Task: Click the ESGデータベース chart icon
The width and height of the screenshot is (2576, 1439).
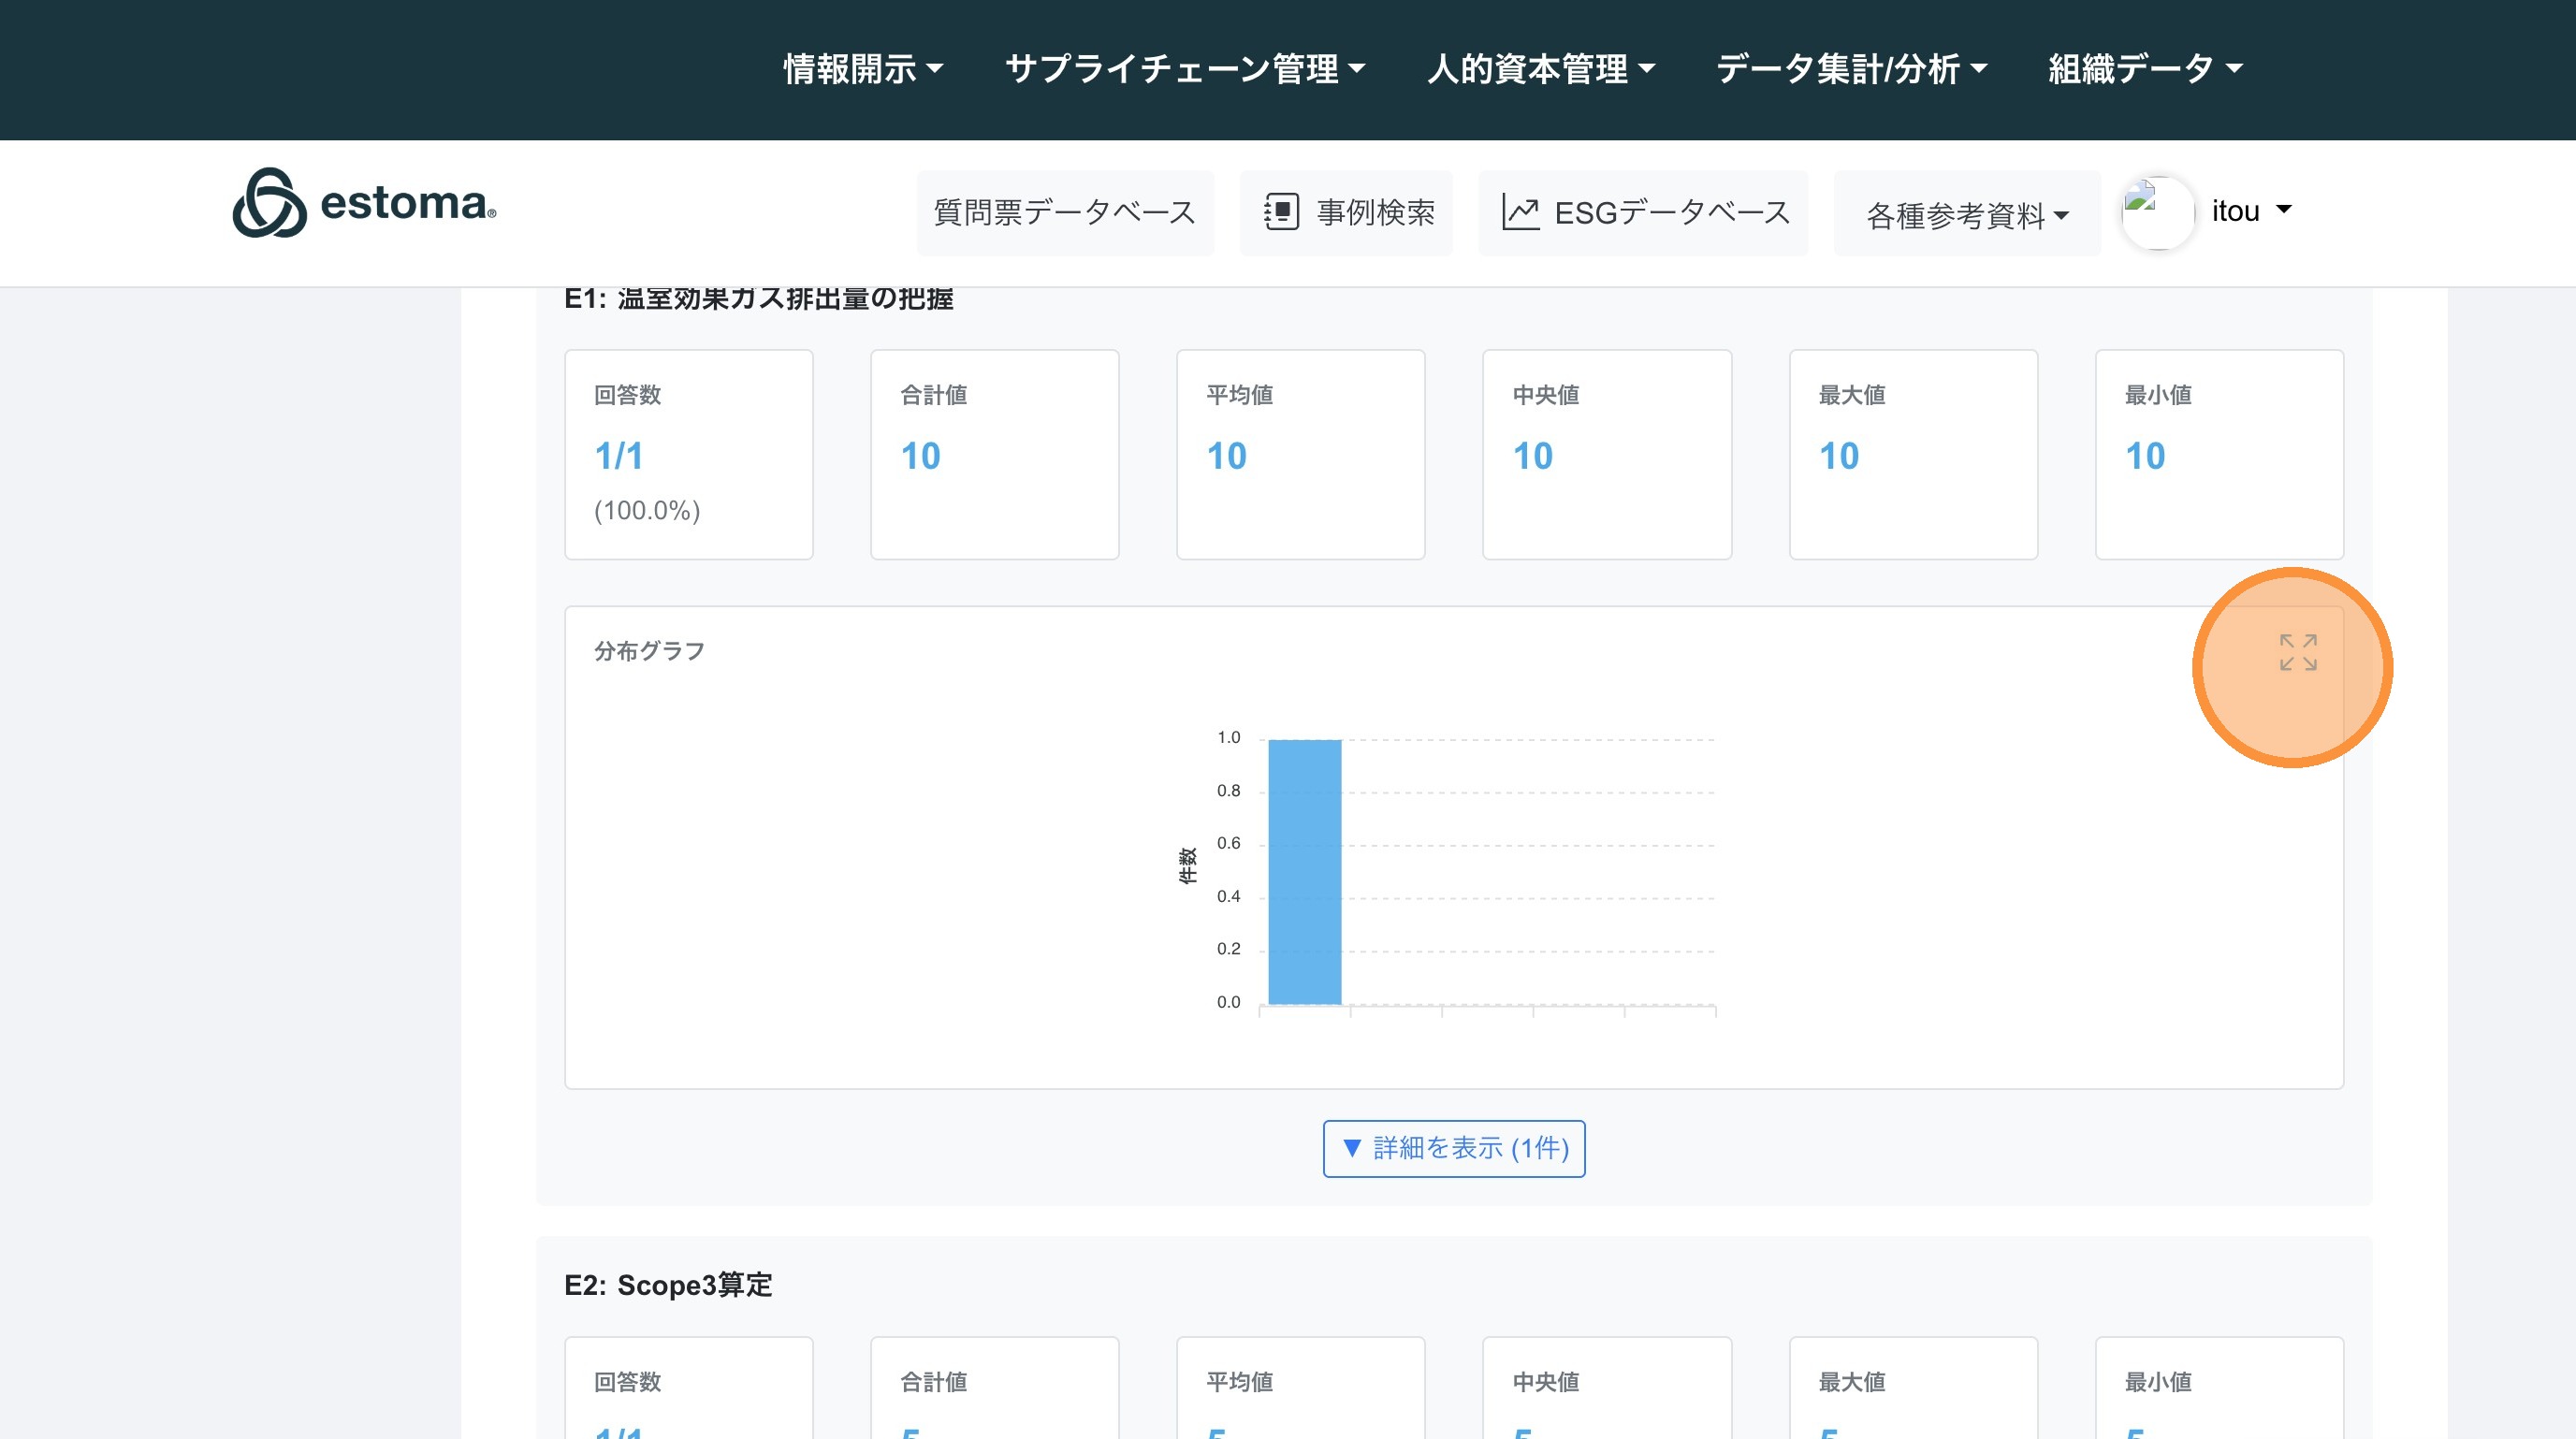Action: 1520,212
